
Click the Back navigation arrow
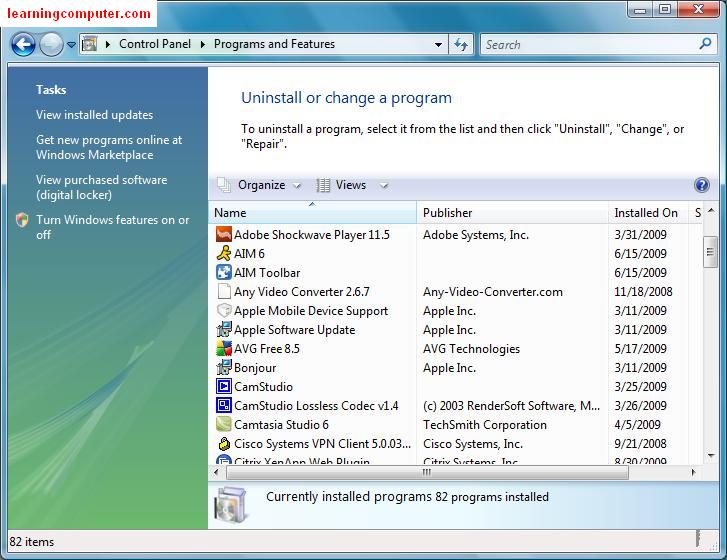point(23,45)
